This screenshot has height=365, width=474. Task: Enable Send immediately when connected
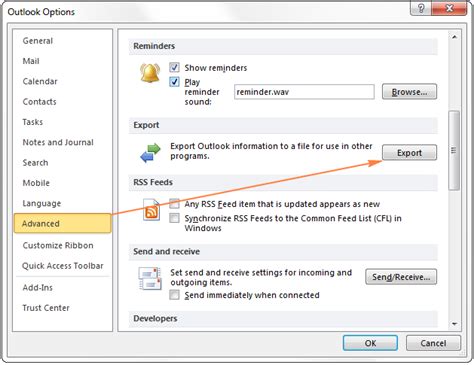tap(174, 295)
